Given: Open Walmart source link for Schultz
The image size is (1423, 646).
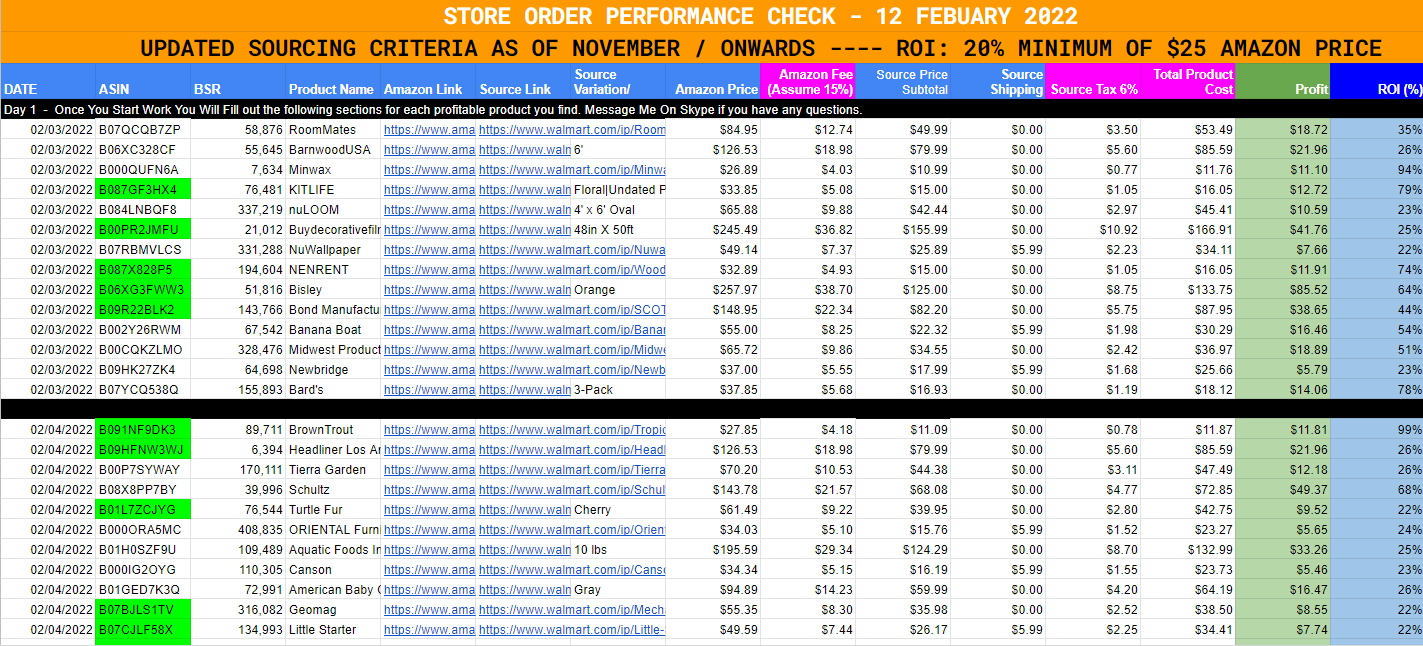Looking at the screenshot, I should 572,489.
